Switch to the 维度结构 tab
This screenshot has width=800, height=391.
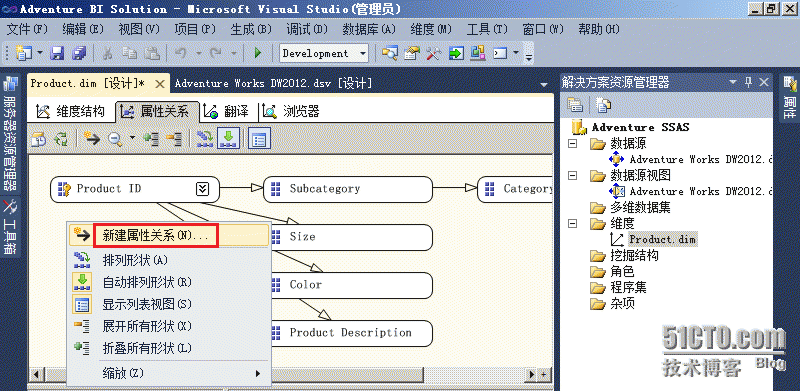71,111
